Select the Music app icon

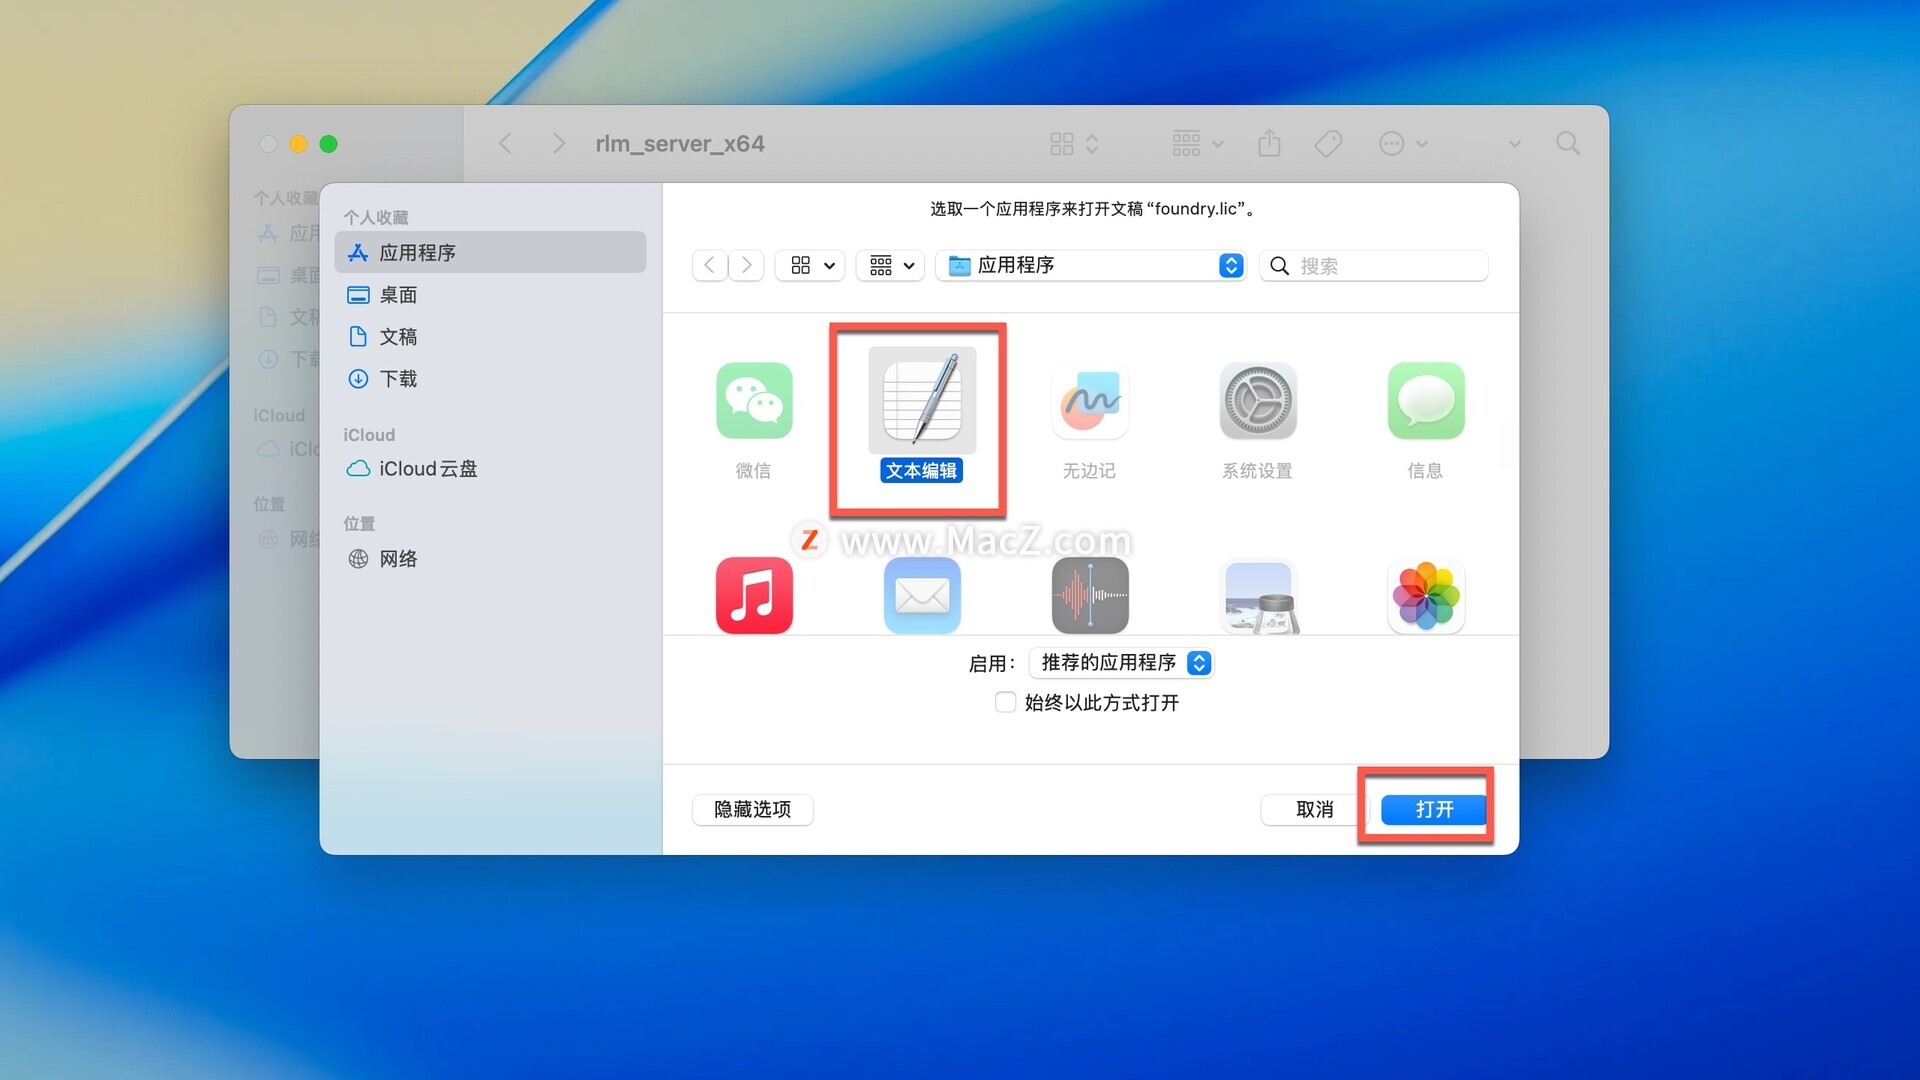click(754, 596)
